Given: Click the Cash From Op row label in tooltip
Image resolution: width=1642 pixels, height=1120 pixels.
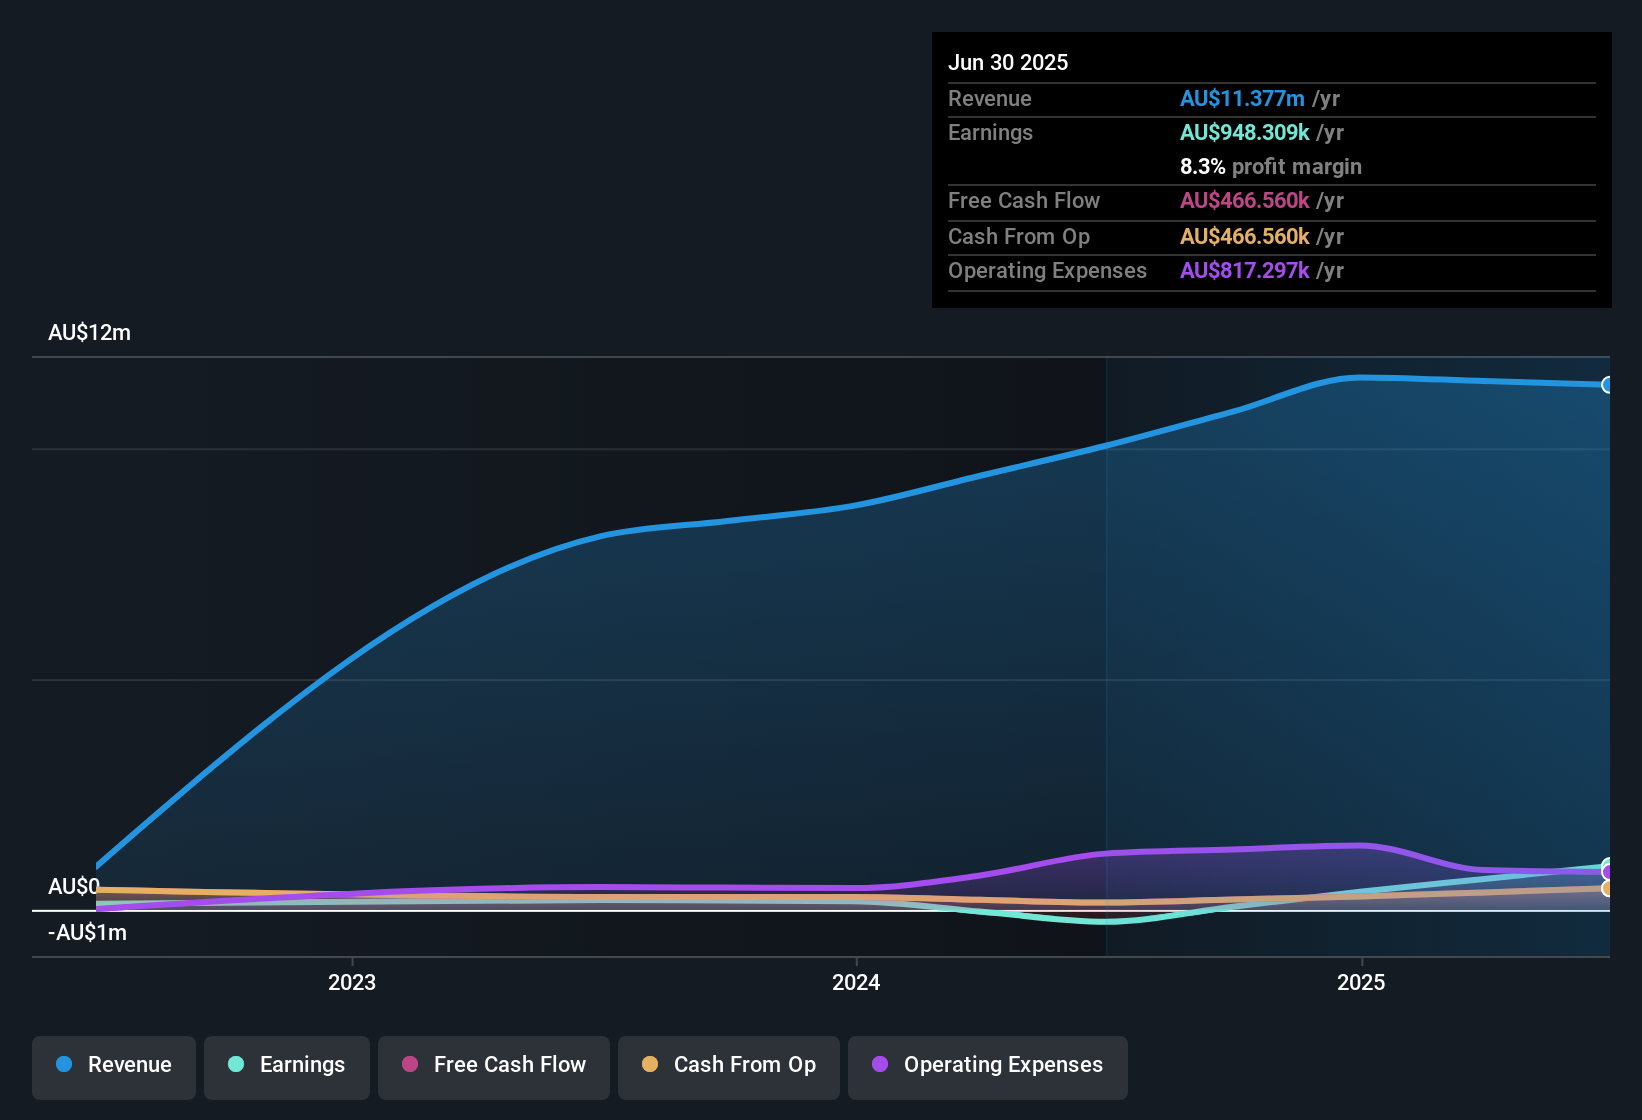Looking at the screenshot, I should pyautogui.click(x=1019, y=236).
